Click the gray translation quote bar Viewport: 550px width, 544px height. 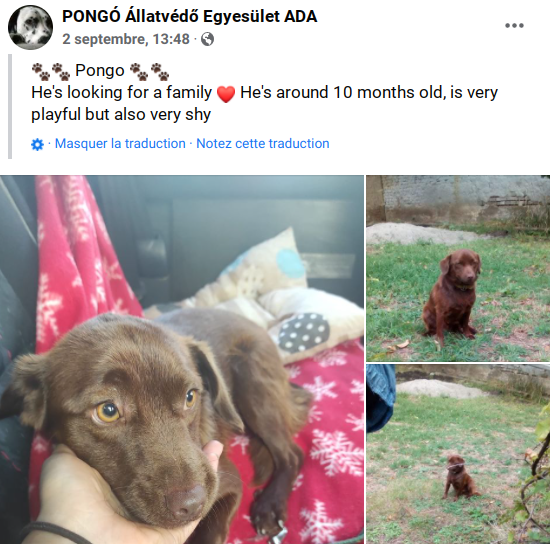point(10,106)
